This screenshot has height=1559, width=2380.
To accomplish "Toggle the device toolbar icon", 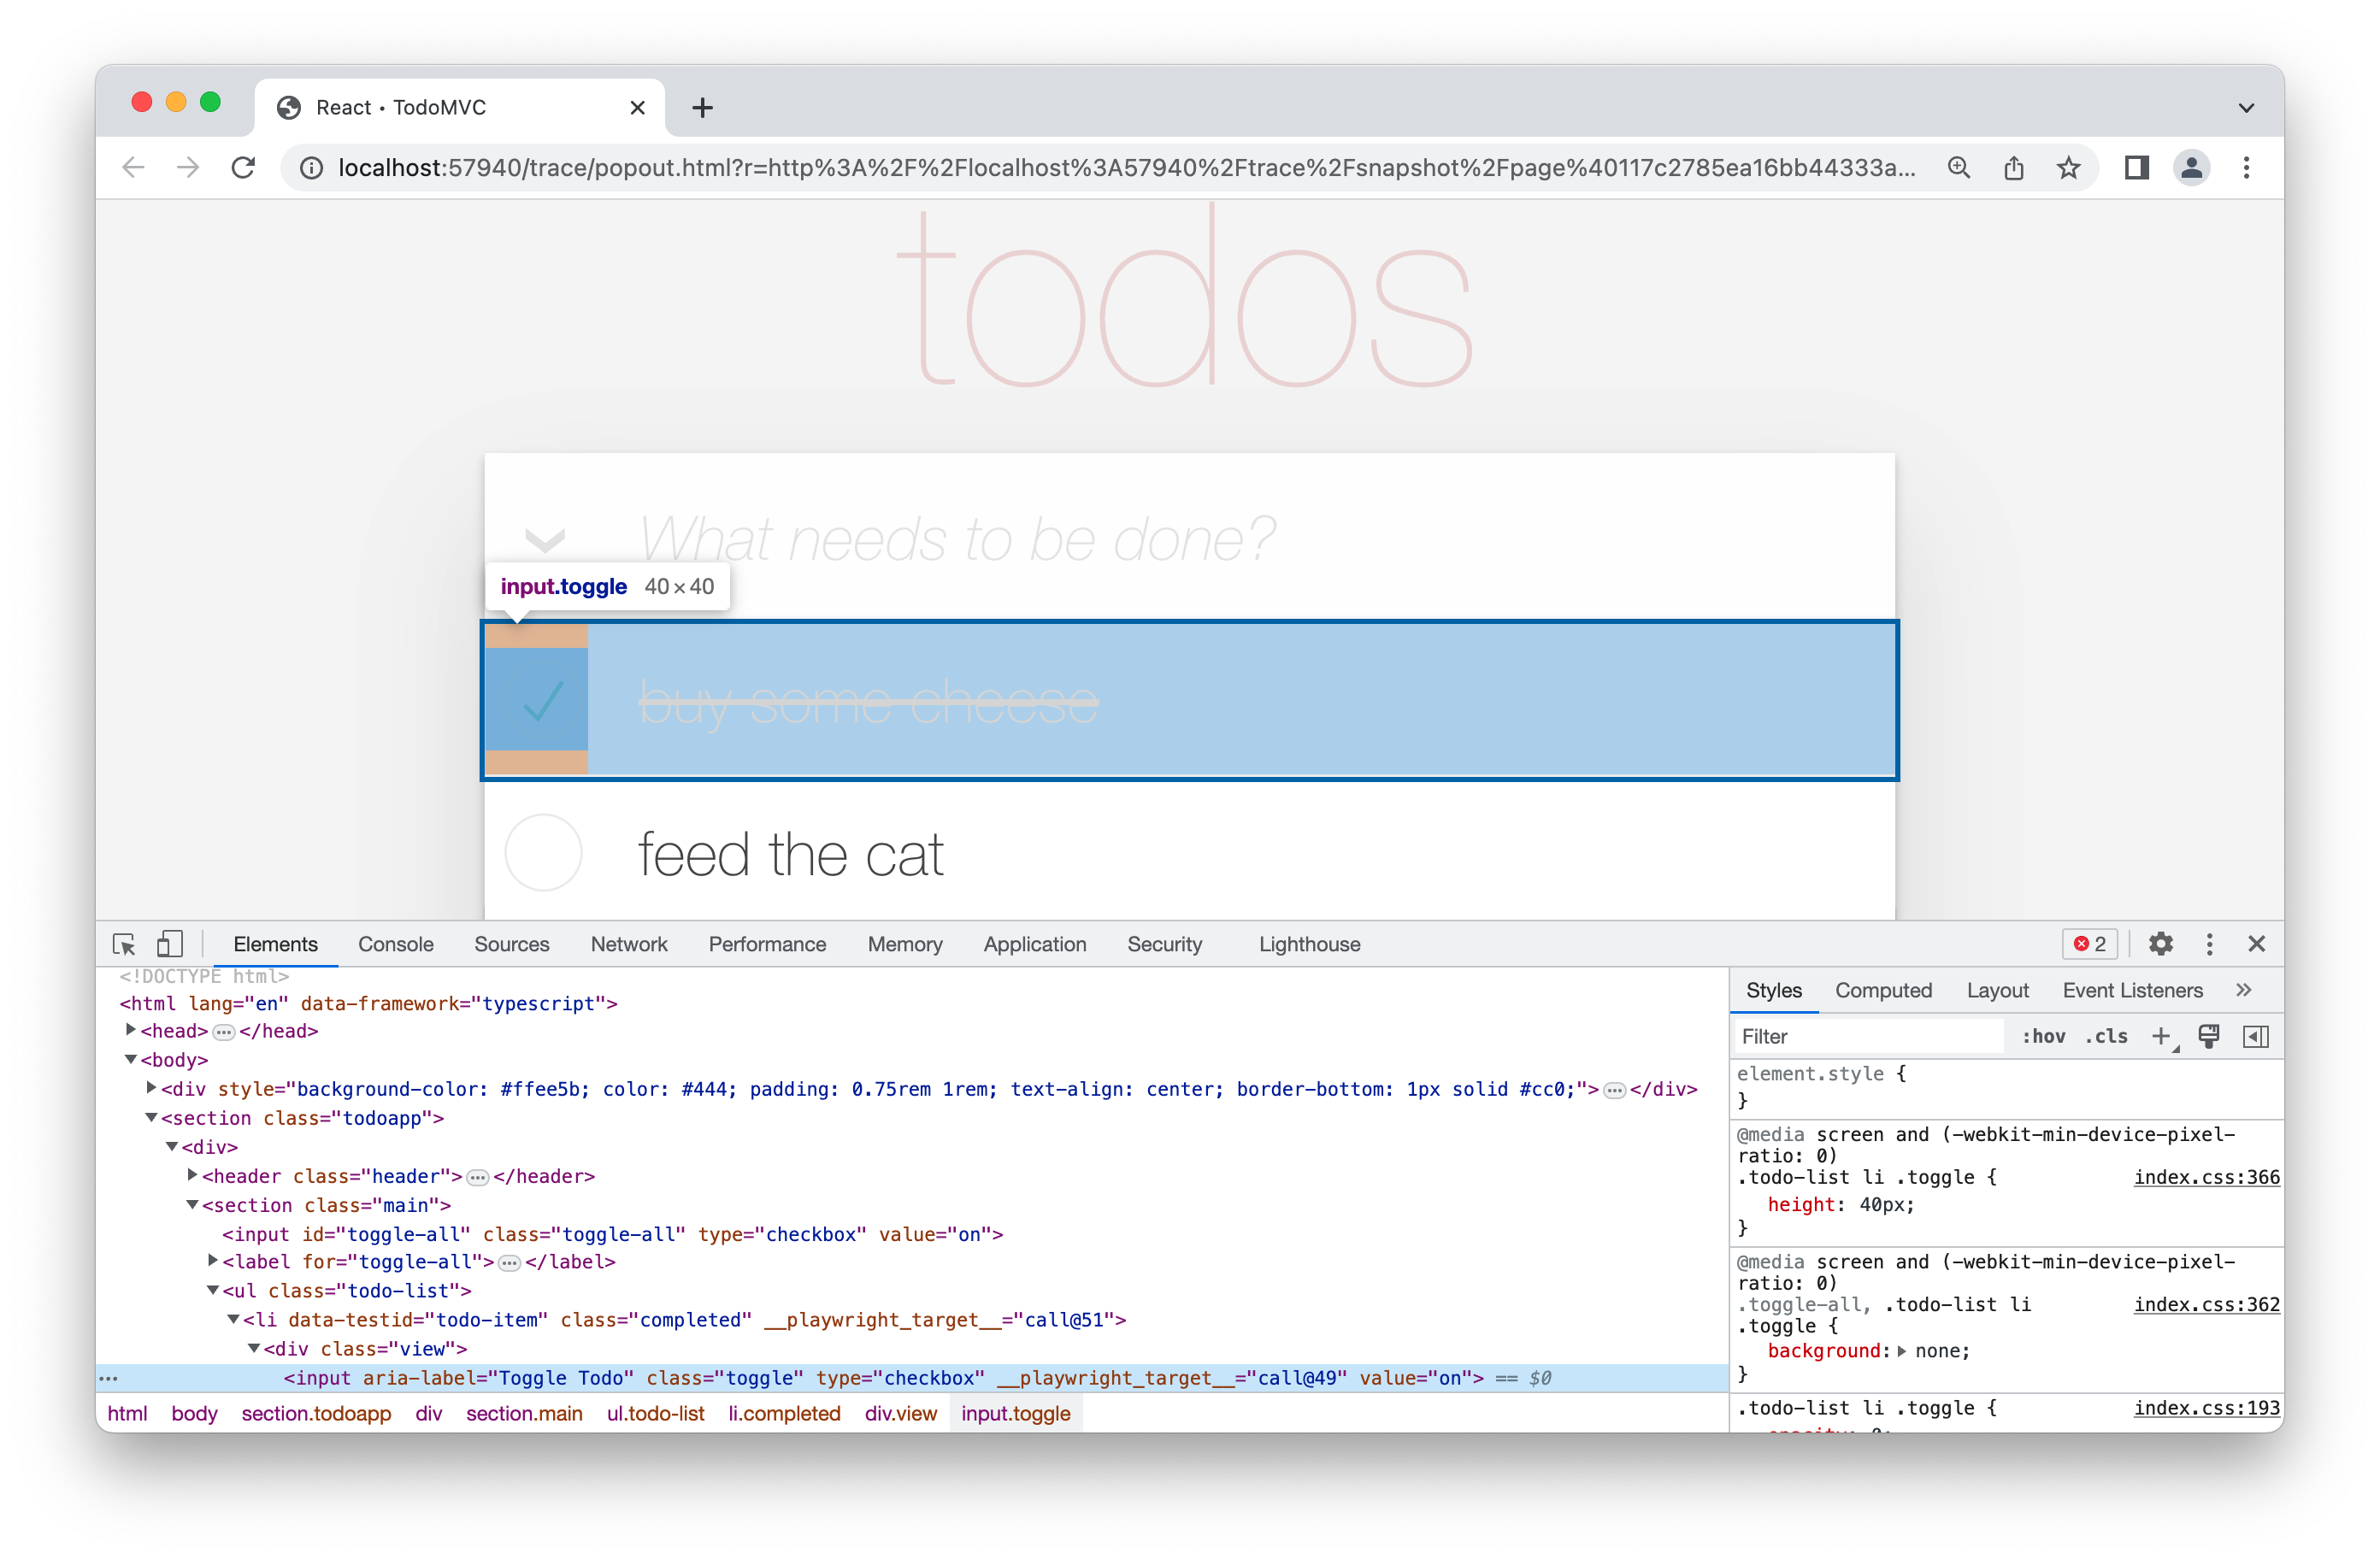I will pos(170,944).
